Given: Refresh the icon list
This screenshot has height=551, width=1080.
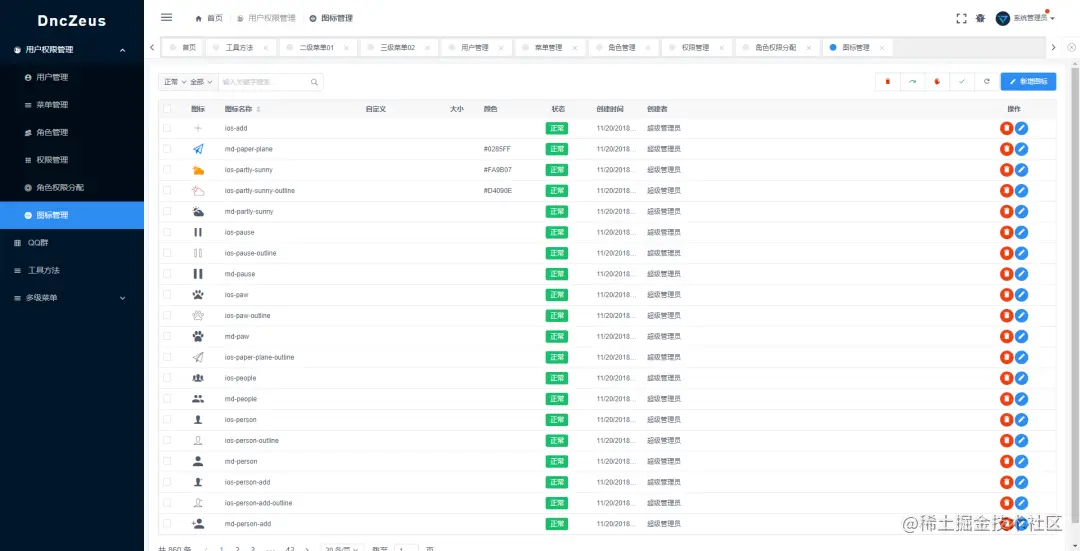Looking at the screenshot, I should [x=987, y=81].
